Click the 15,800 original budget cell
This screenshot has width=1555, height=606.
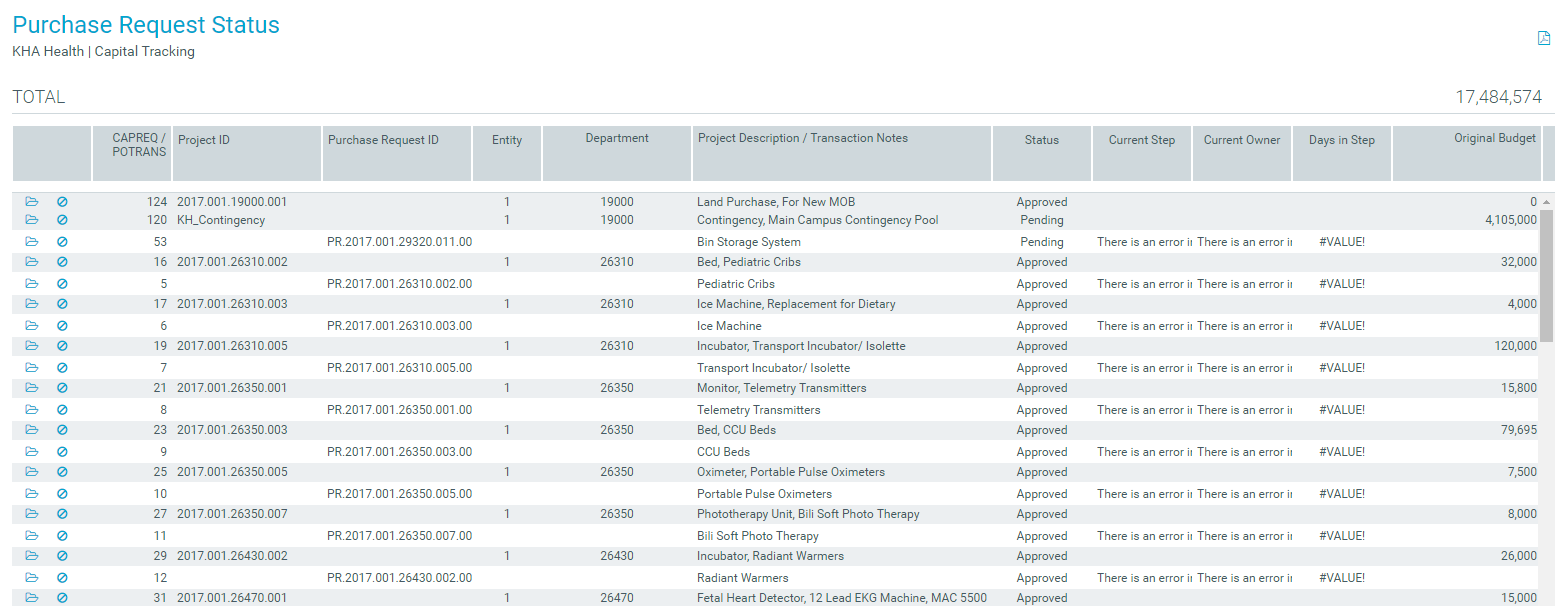[x=1519, y=388]
